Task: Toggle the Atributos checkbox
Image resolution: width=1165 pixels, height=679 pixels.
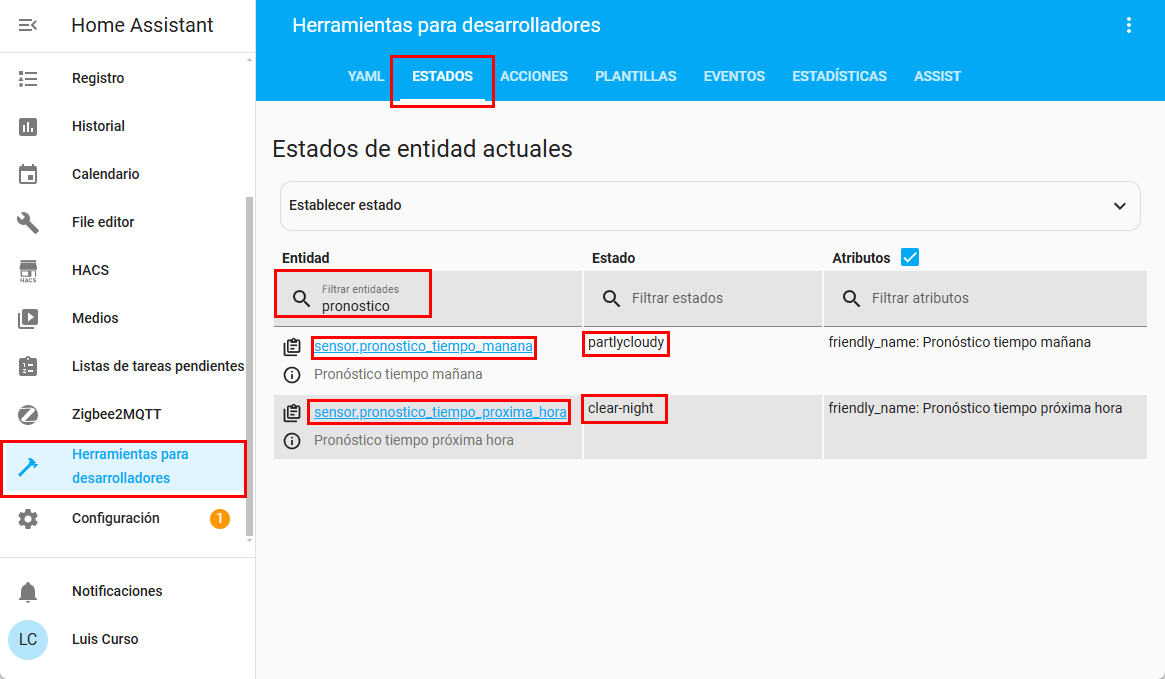Action: [909, 257]
